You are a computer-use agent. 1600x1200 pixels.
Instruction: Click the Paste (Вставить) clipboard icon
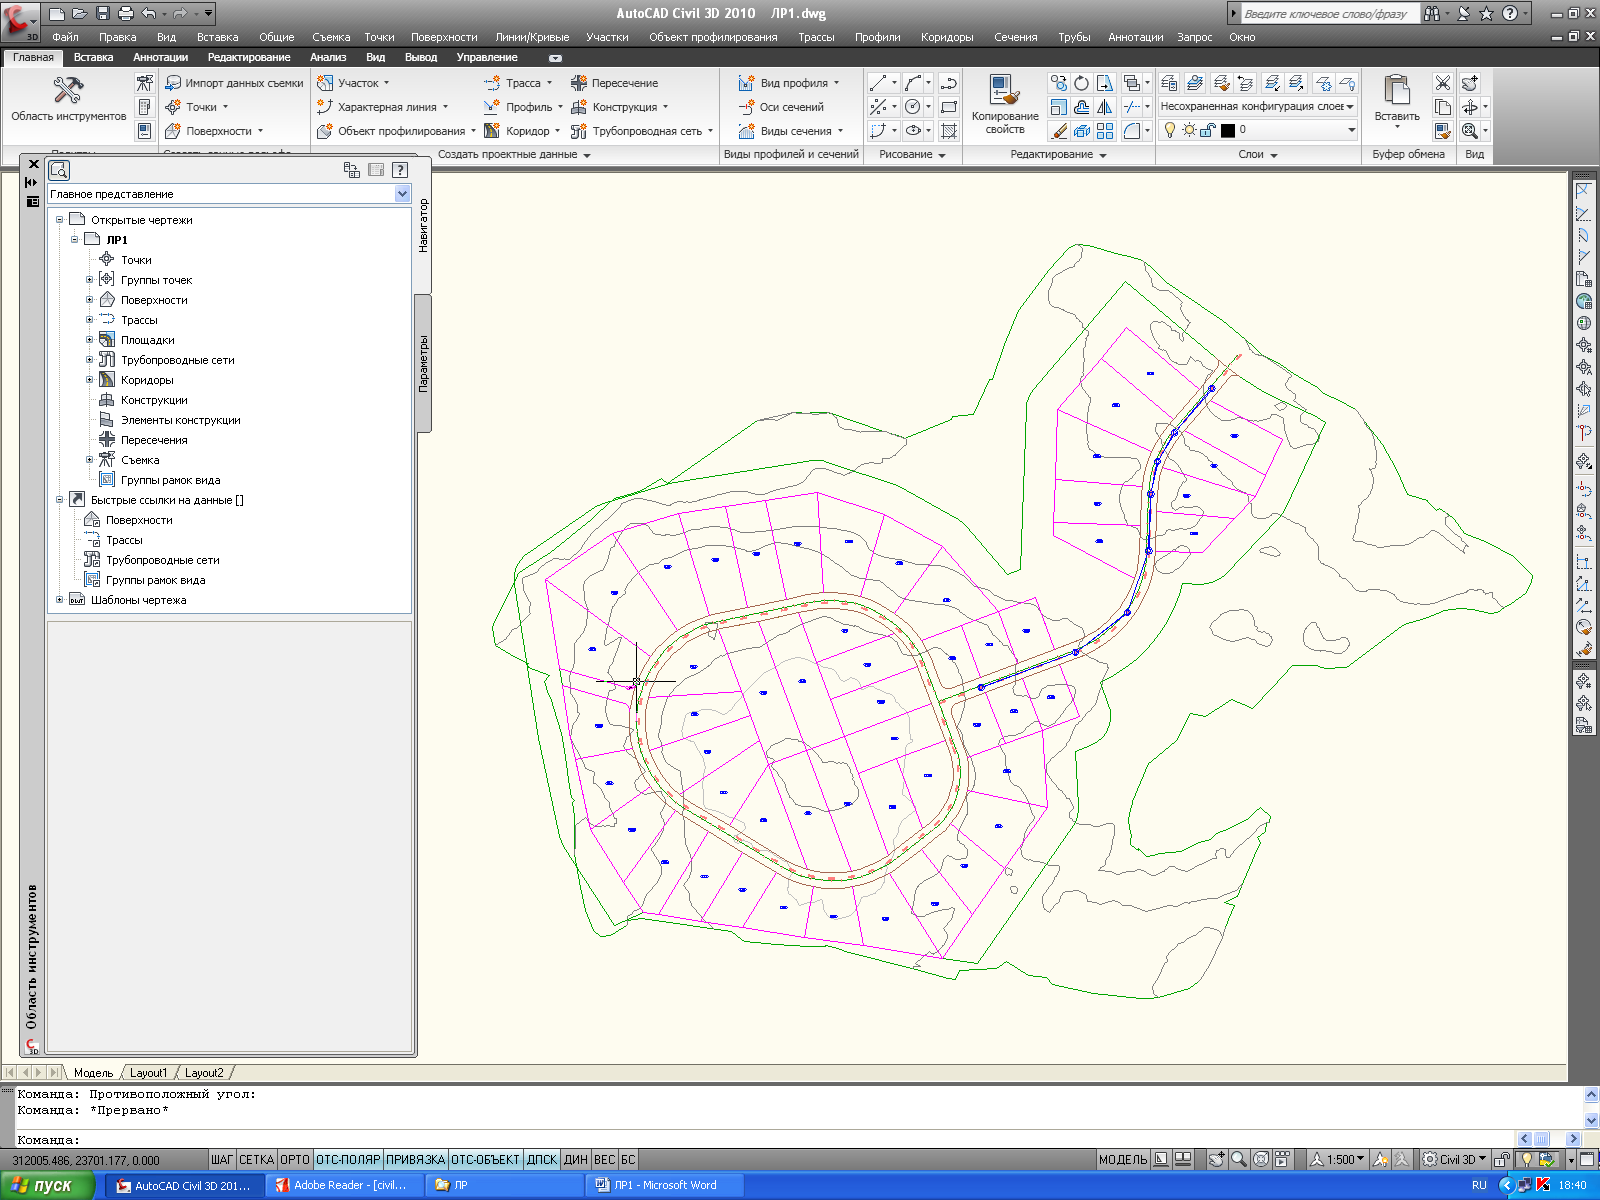(x=1396, y=90)
